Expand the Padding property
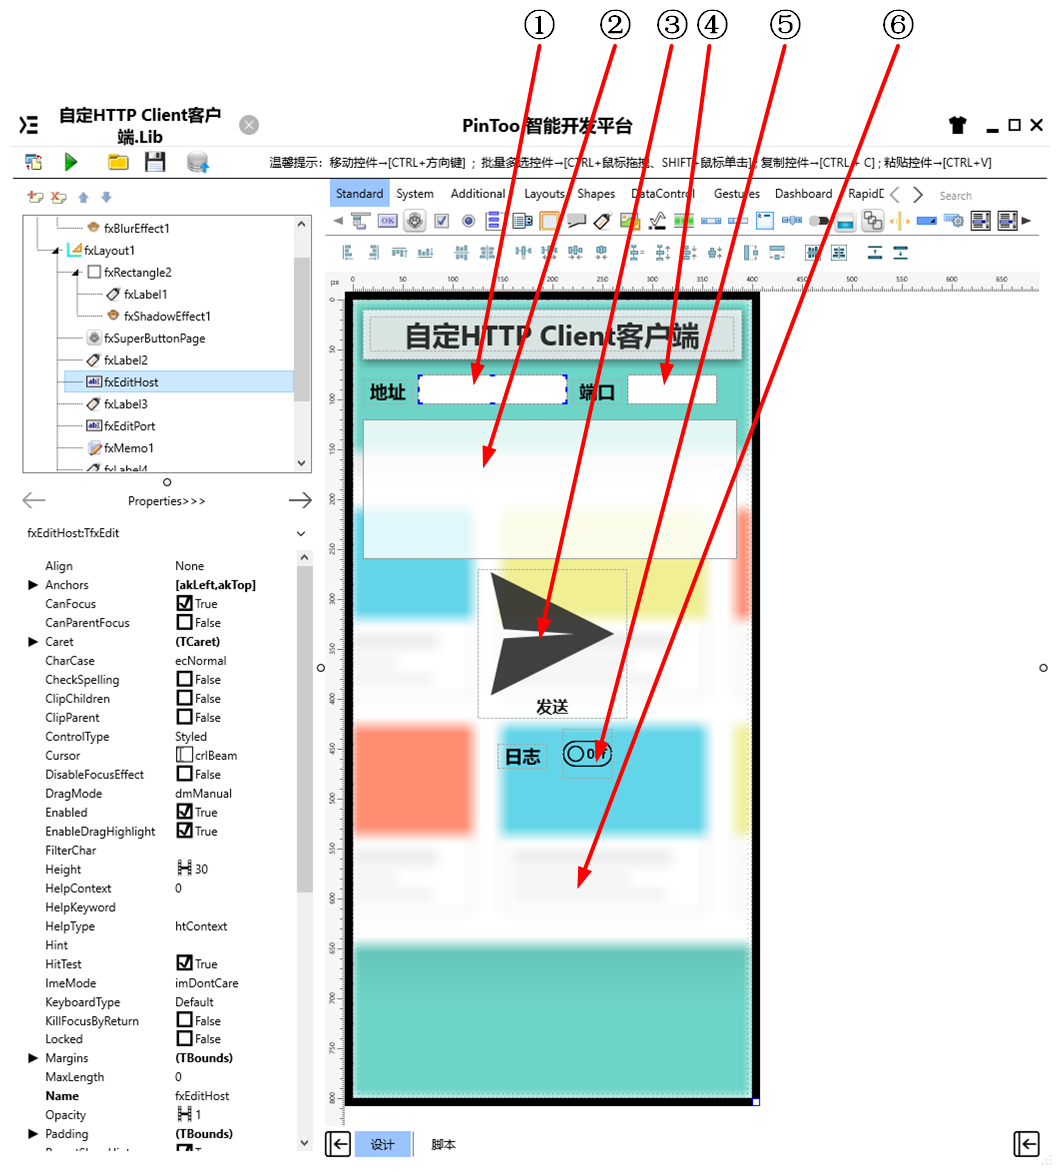Image resolution: width=1060 pixels, height=1172 pixels. pos(33,1133)
